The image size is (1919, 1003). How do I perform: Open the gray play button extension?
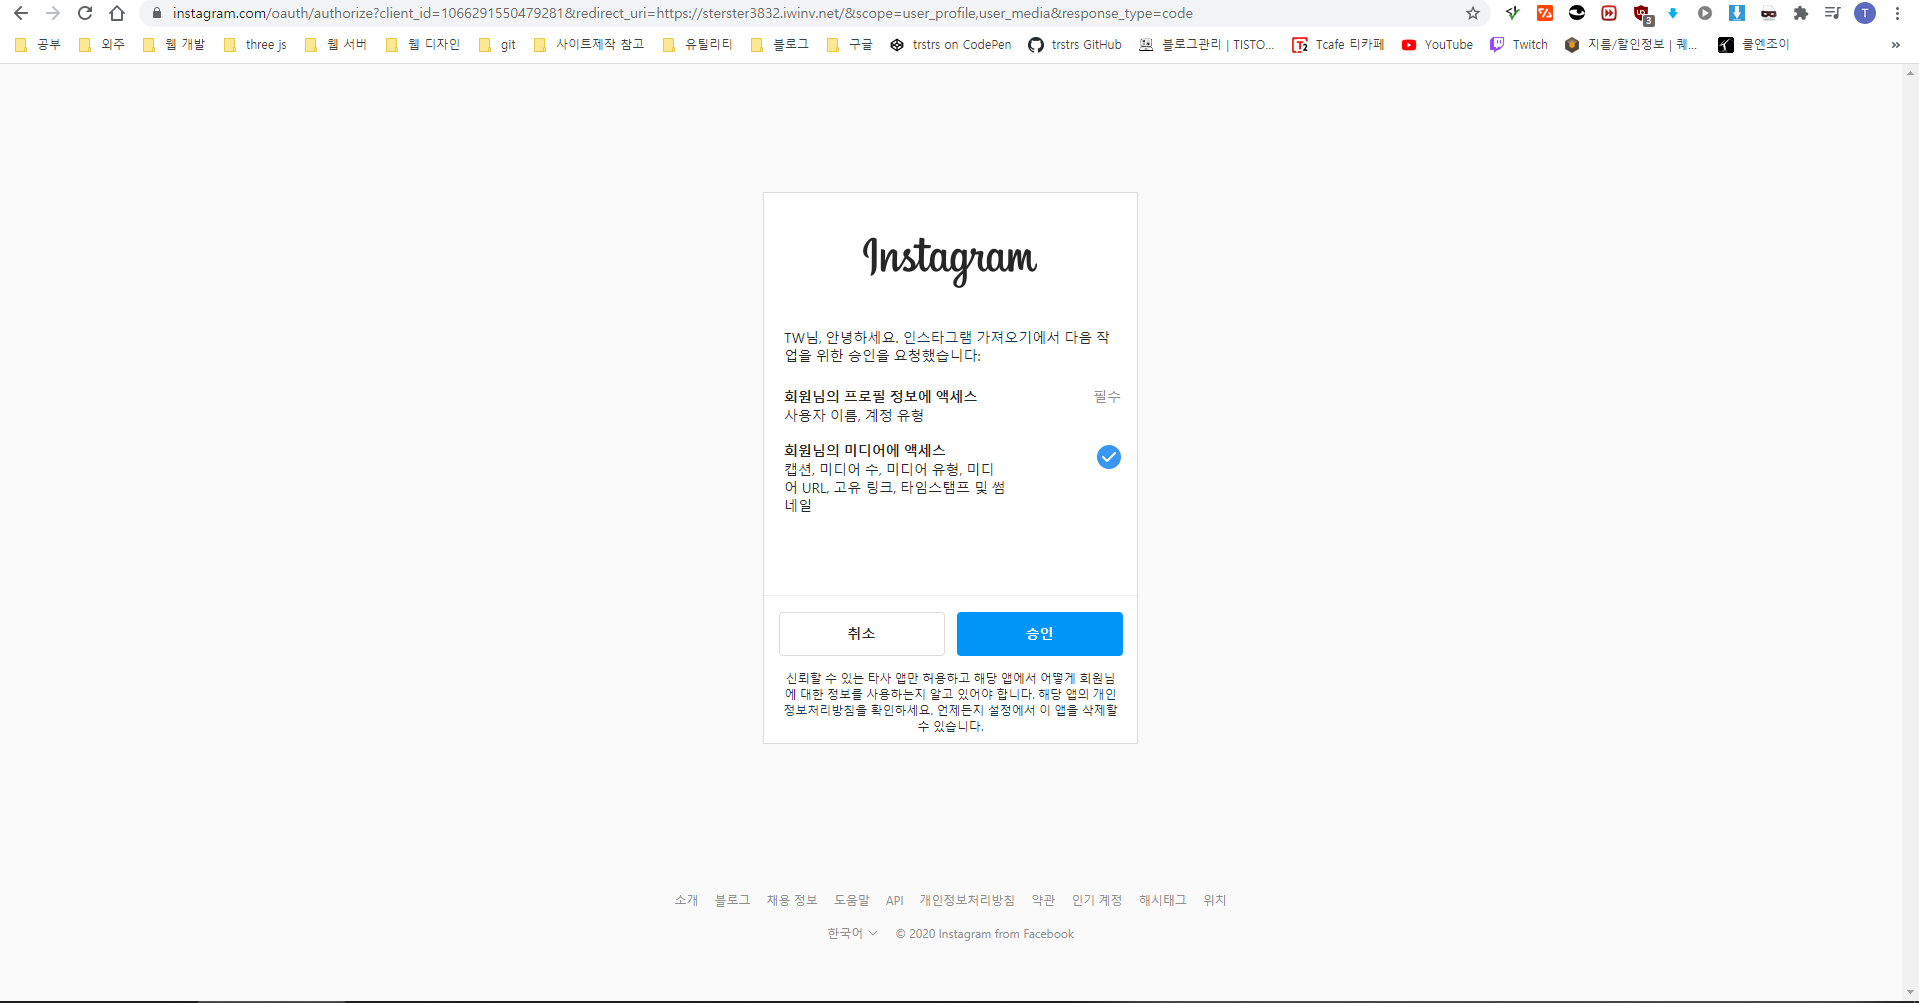coord(1705,13)
